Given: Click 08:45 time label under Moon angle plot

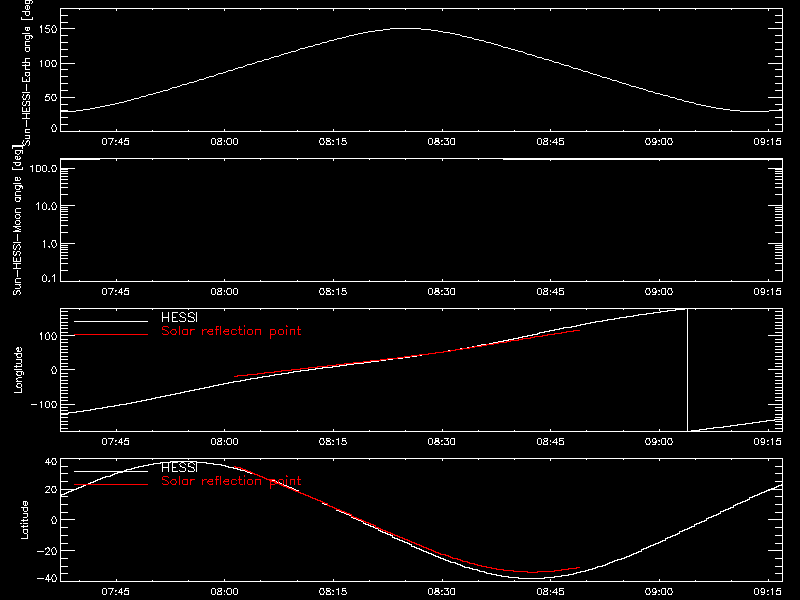Looking at the screenshot, I should tap(550, 292).
